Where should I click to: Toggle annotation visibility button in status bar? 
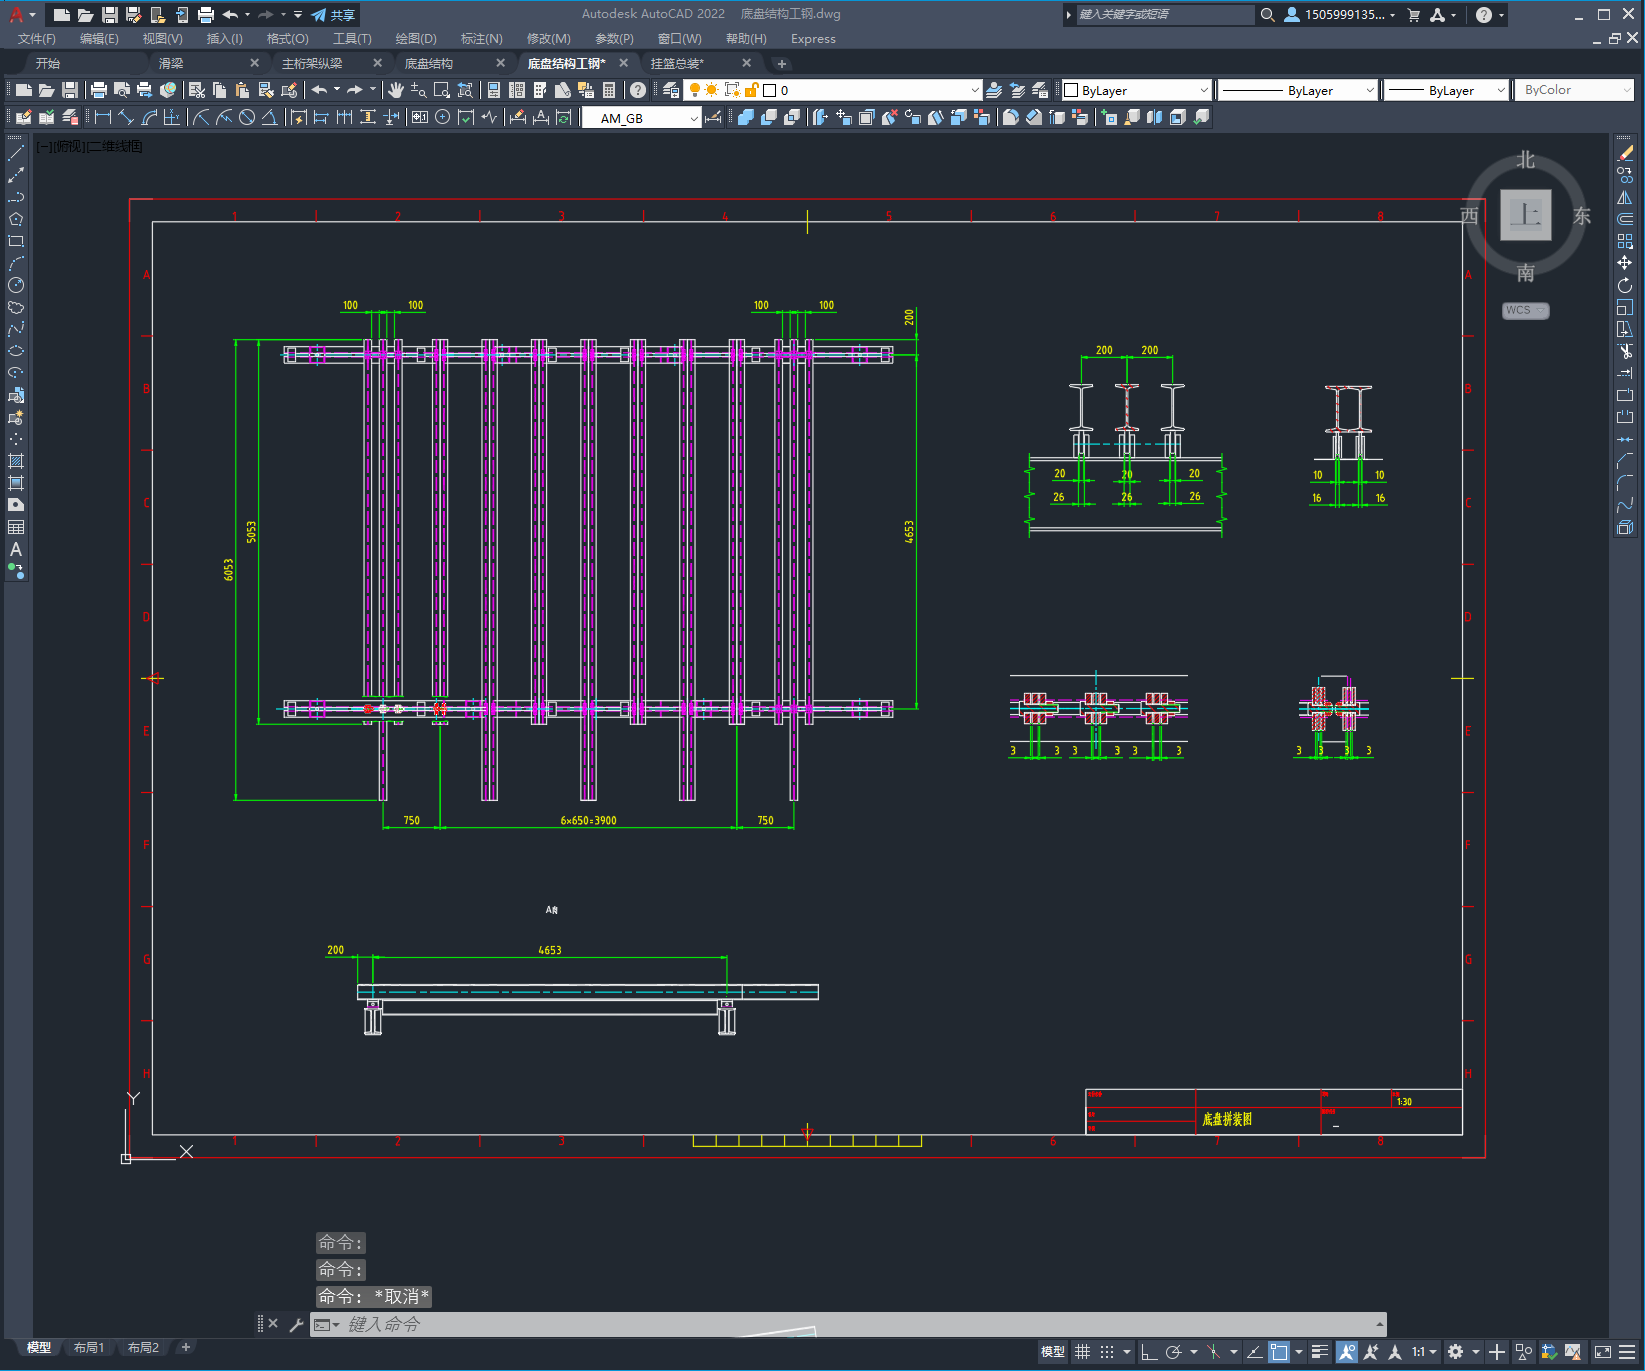pos(1347,1352)
